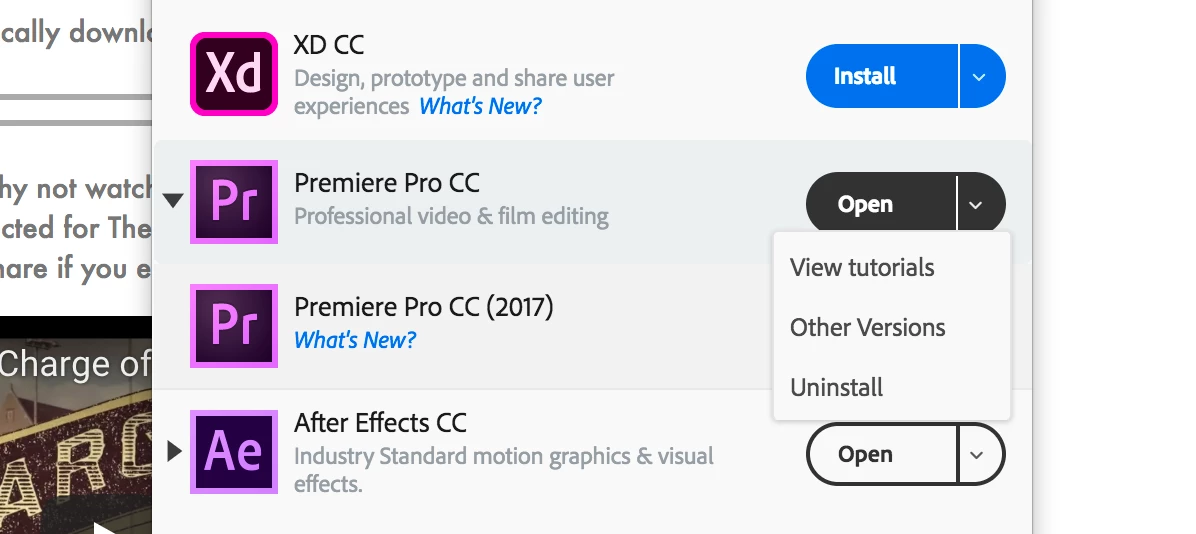Image resolution: width=1196 pixels, height=534 pixels.
Task: Click the After Effects CC title text
Action: click(x=380, y=423)
